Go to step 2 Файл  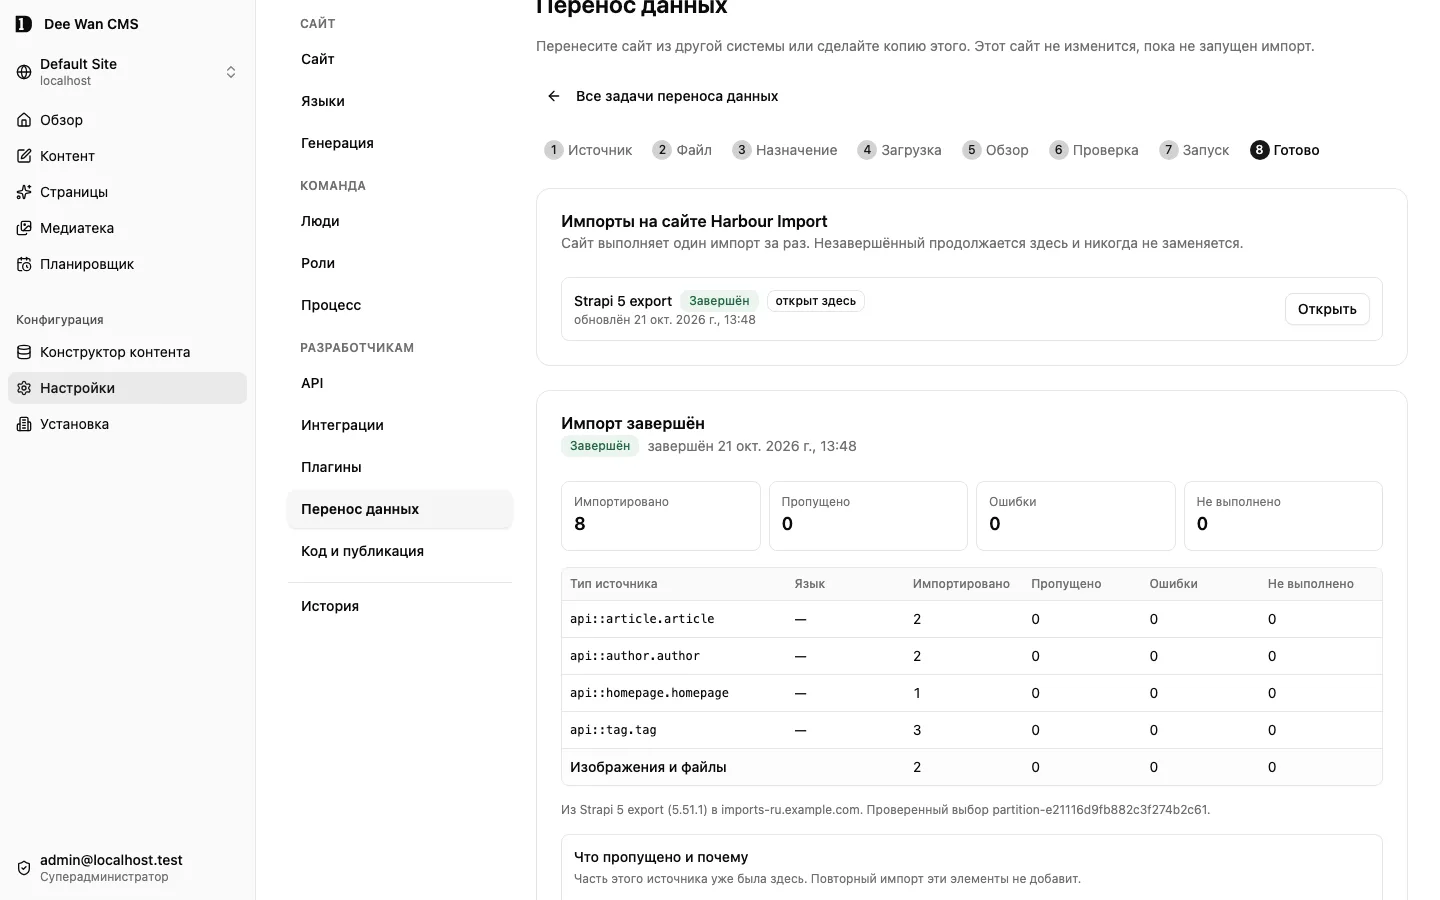[682, 150]
